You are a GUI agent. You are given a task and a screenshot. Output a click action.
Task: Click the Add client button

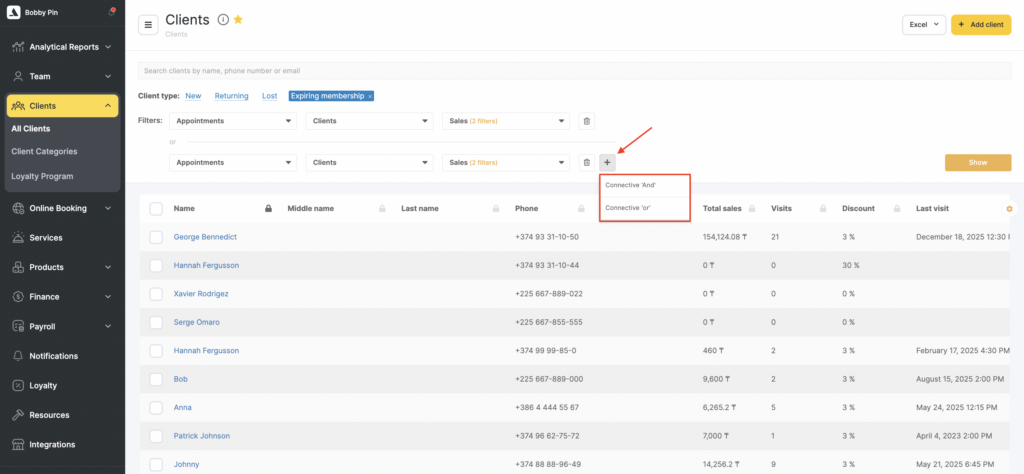coord(980,25)
